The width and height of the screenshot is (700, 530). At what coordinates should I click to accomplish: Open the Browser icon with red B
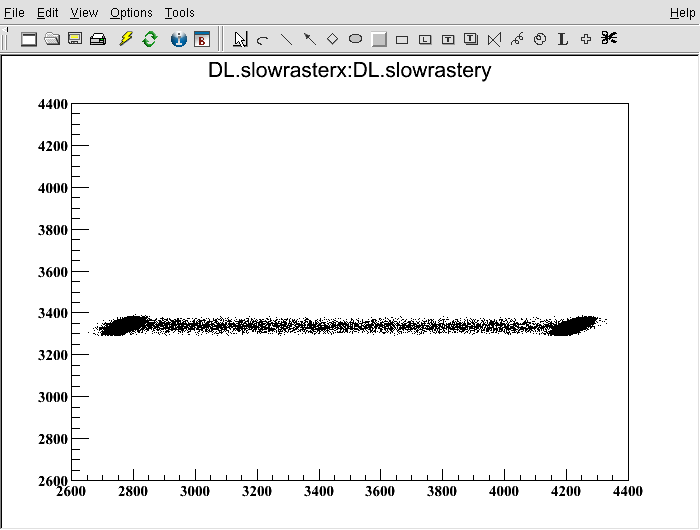[x=202, y=39]
